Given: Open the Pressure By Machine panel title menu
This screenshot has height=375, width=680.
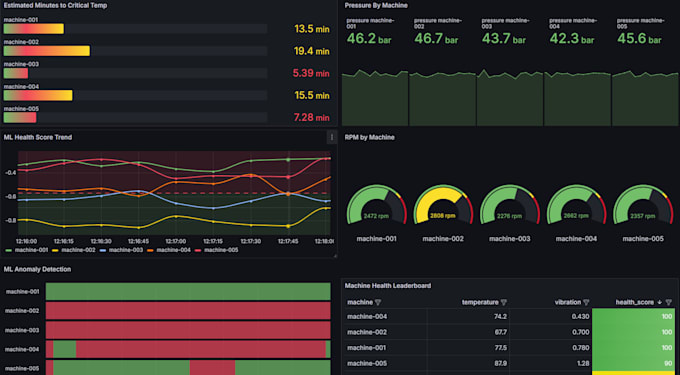Looking at the screenshot, I should (x=376, y=6).
